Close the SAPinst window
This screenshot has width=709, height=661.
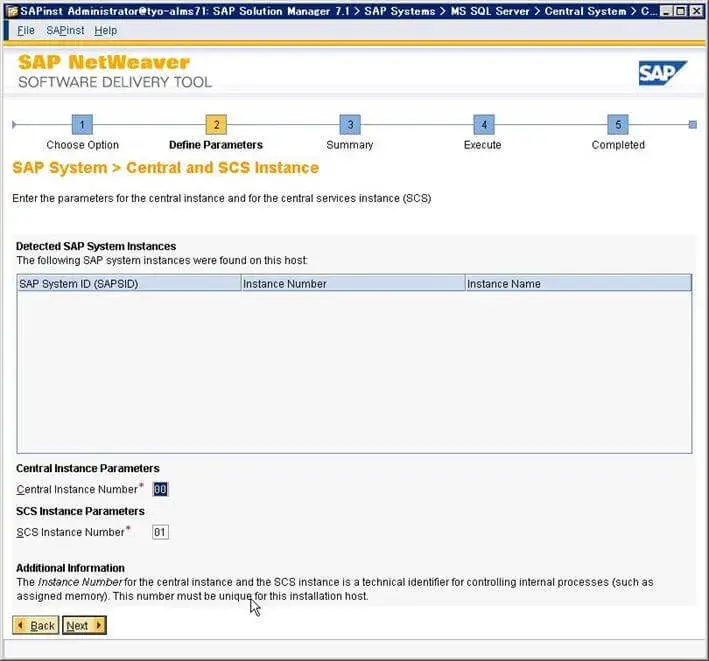point(696,11)
